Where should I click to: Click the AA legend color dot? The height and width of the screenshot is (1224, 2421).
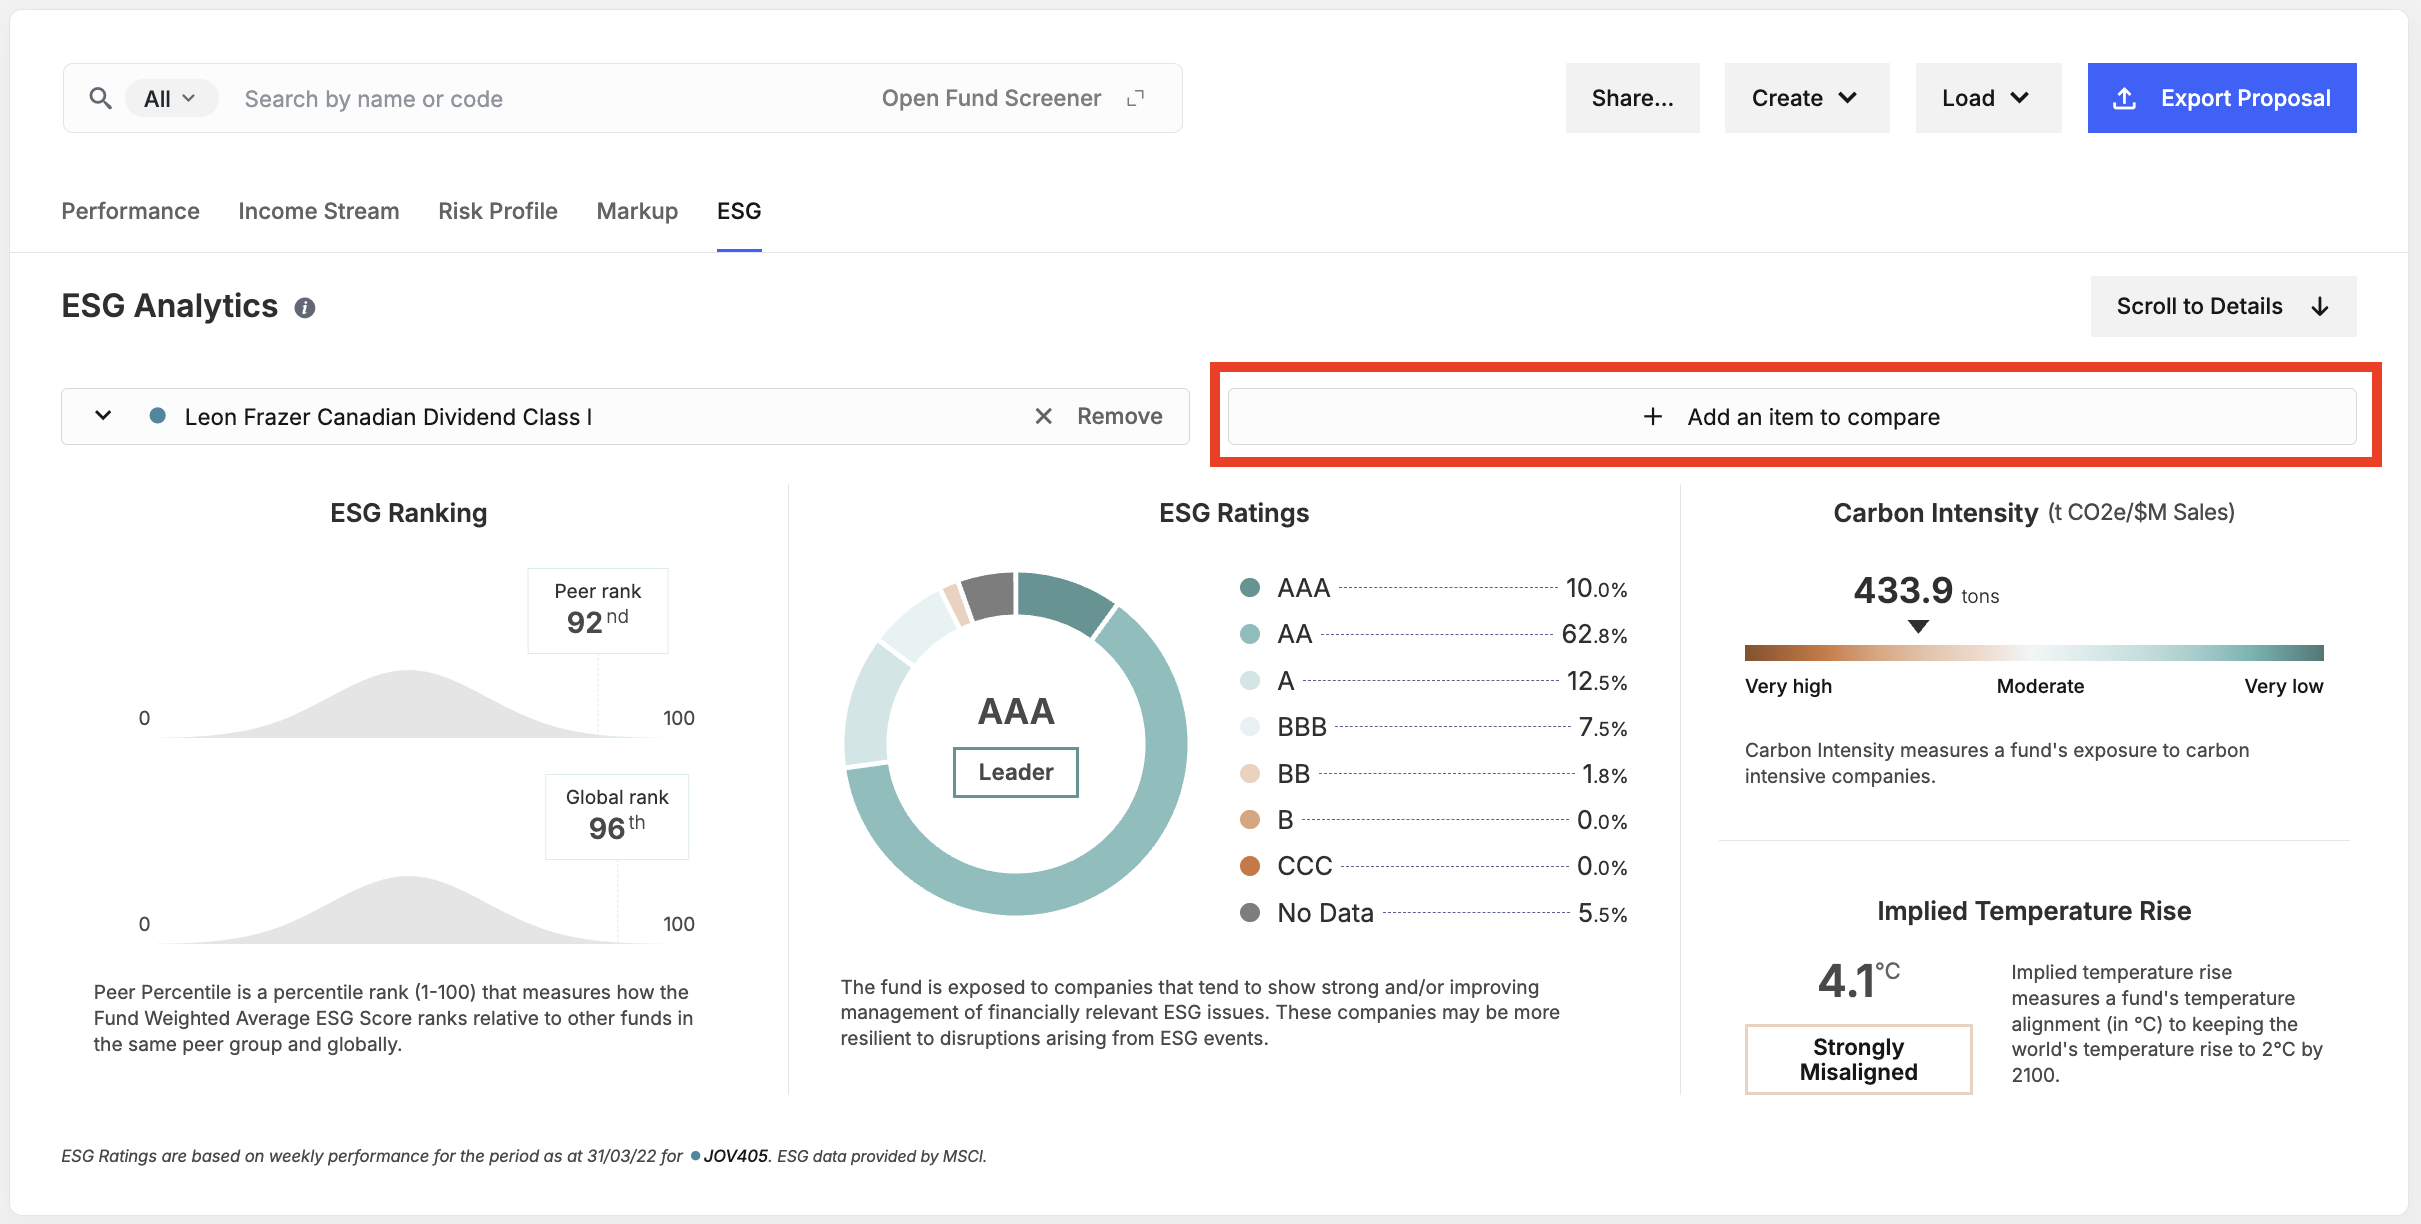tap(1249, 634)
